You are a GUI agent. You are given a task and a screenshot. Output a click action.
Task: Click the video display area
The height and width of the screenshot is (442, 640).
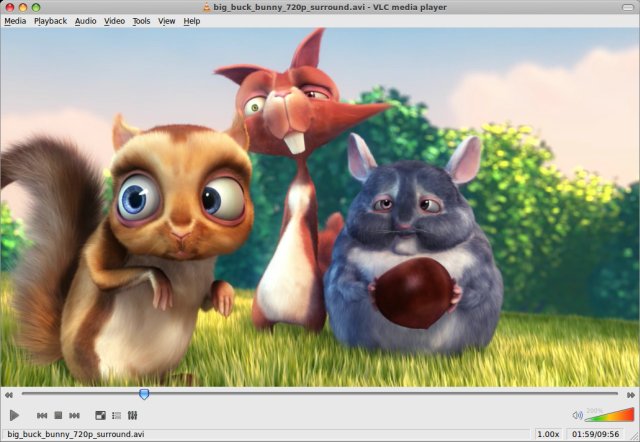[320, 207]
